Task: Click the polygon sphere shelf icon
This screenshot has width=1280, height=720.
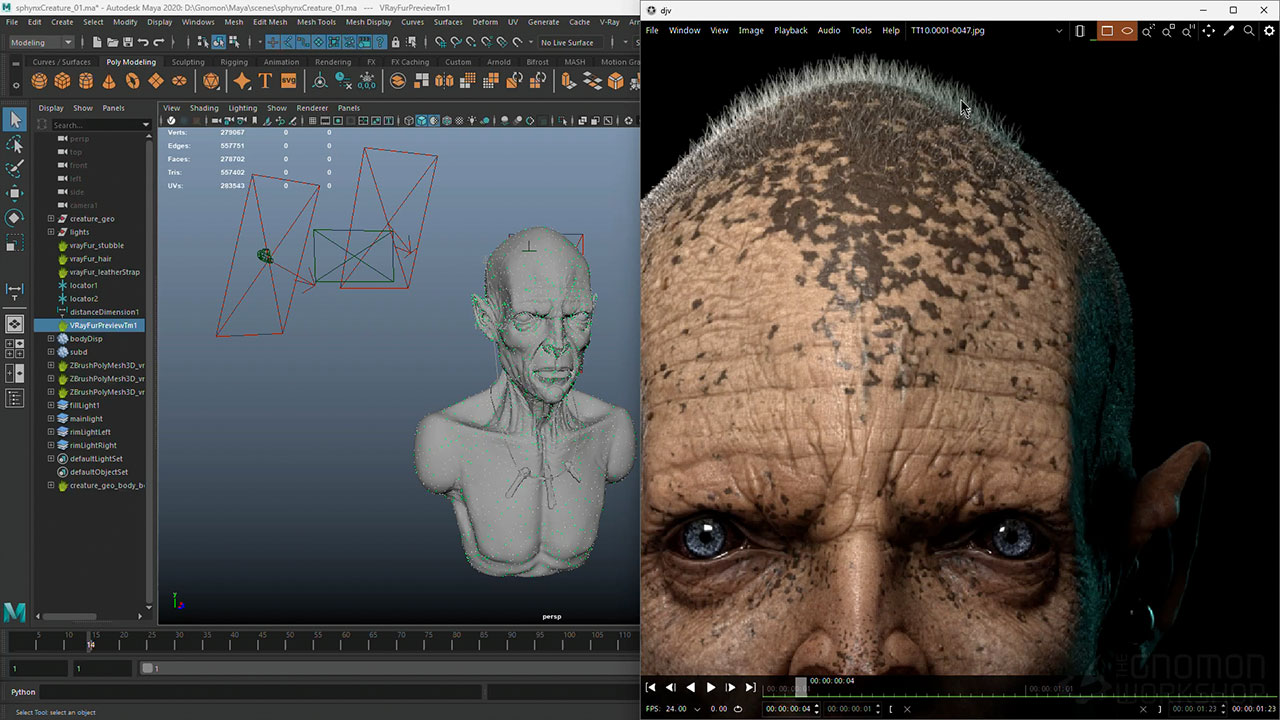Action: 39,81
